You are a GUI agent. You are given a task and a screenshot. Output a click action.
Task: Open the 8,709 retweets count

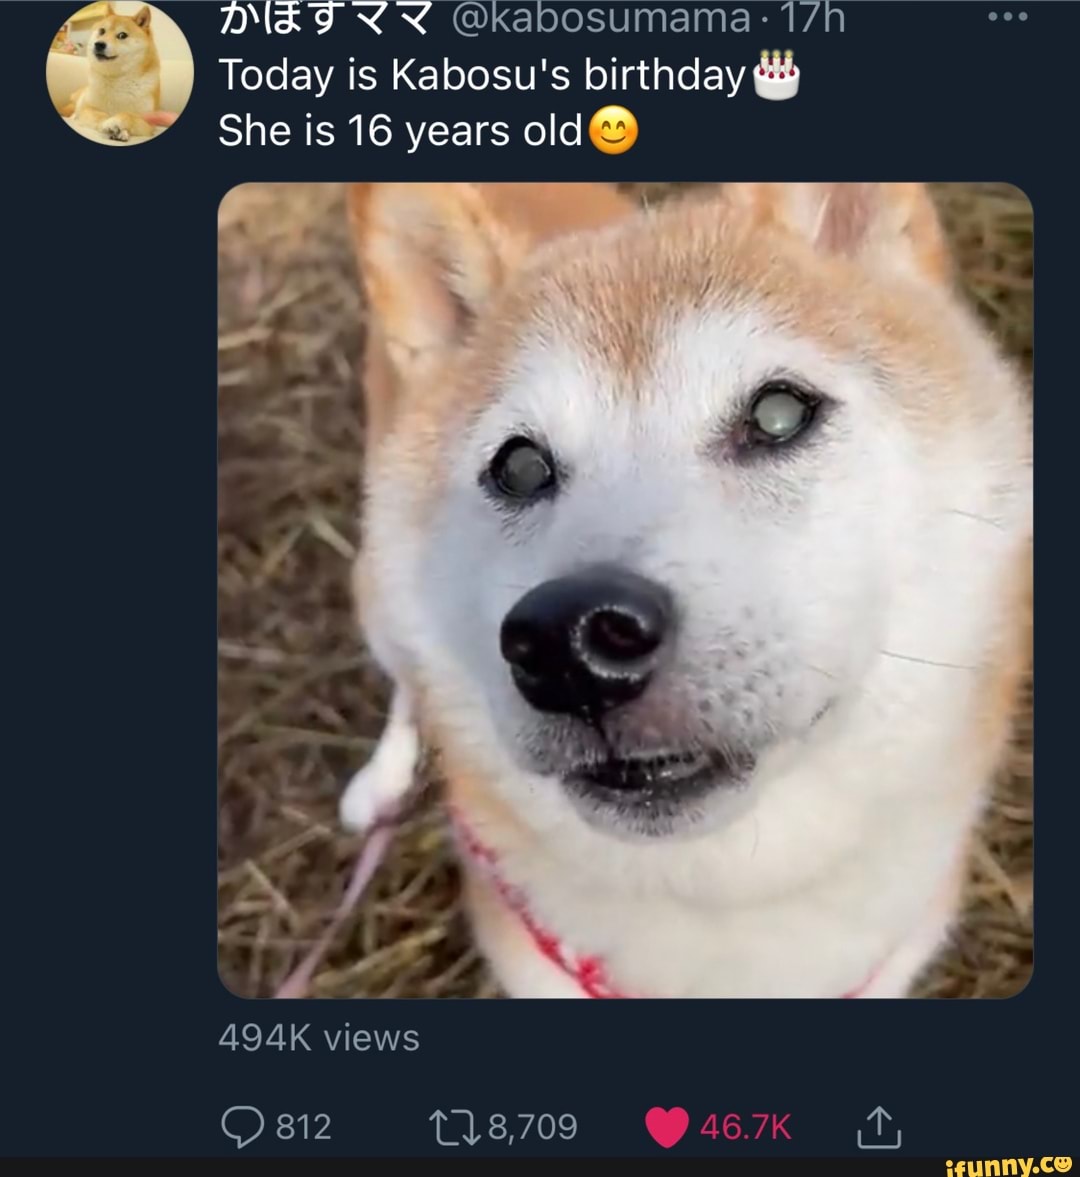(x=531, y=1126)
